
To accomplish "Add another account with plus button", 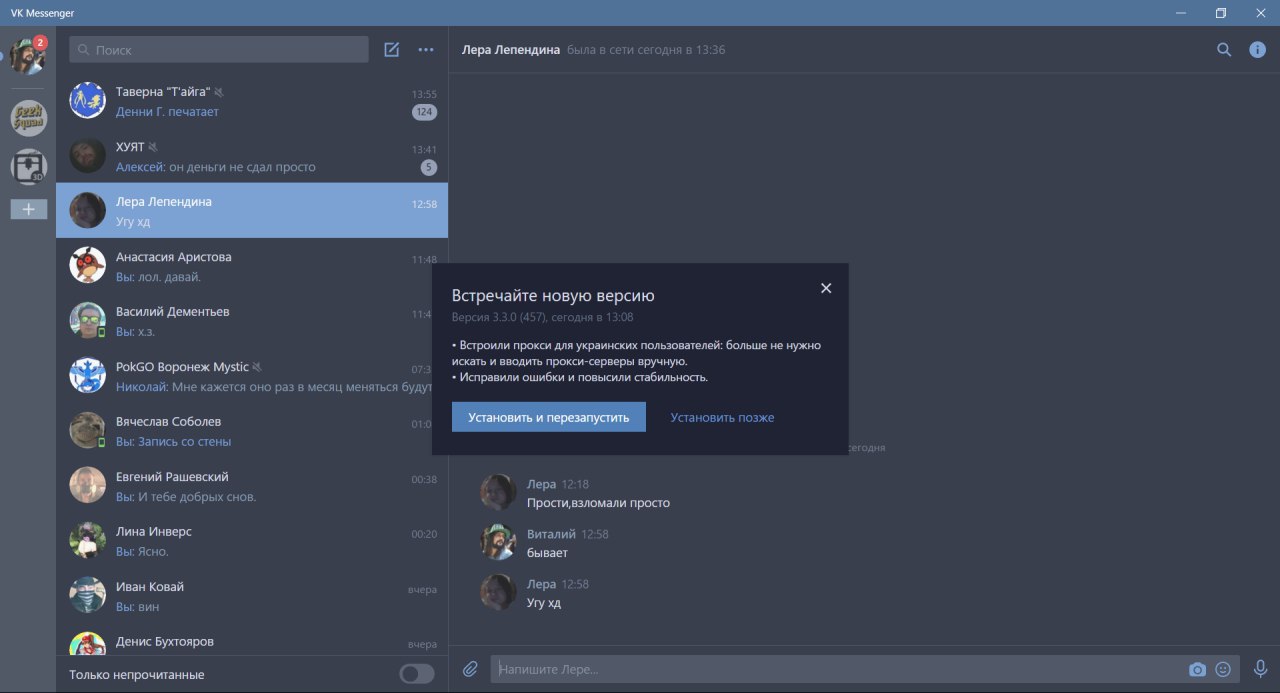I will tap(28, 209).
